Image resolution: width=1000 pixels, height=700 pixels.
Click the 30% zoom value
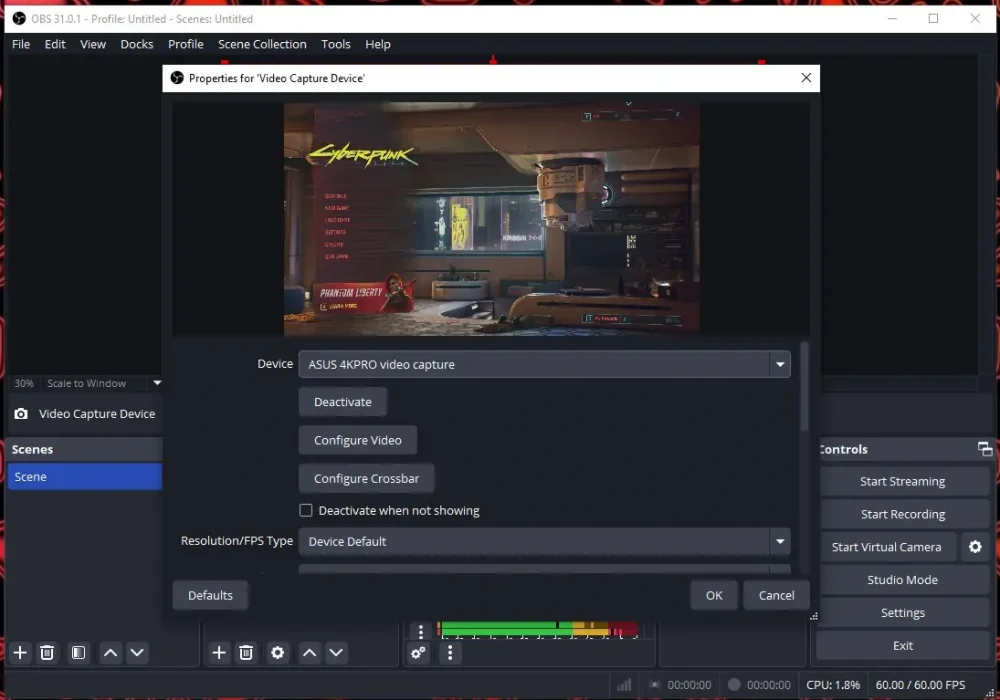[x=24, y=383]
